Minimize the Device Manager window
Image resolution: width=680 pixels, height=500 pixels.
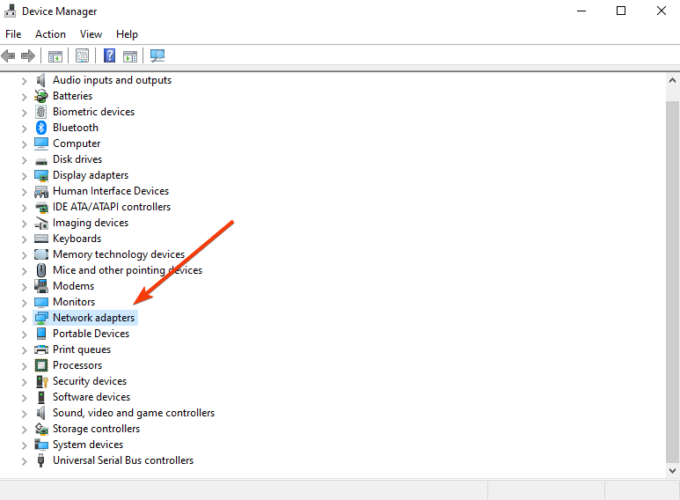[581, 11]
